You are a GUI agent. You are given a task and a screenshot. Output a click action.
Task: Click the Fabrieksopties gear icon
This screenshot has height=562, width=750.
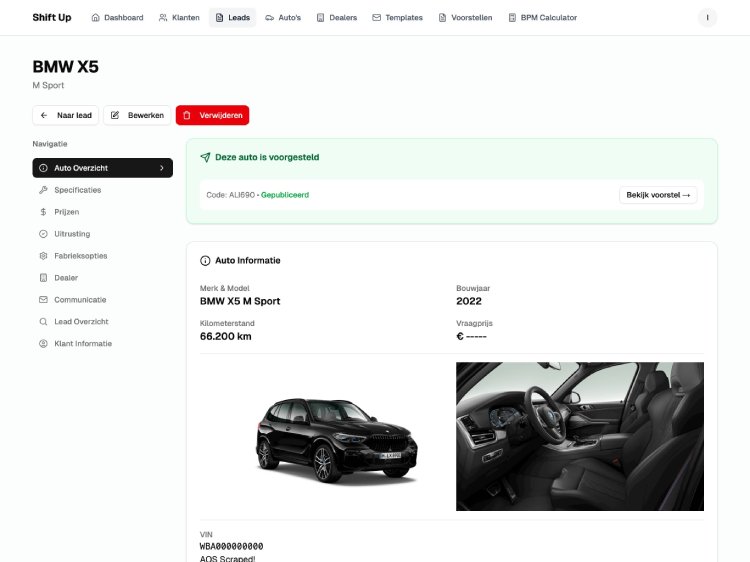[x=43, y=256]
